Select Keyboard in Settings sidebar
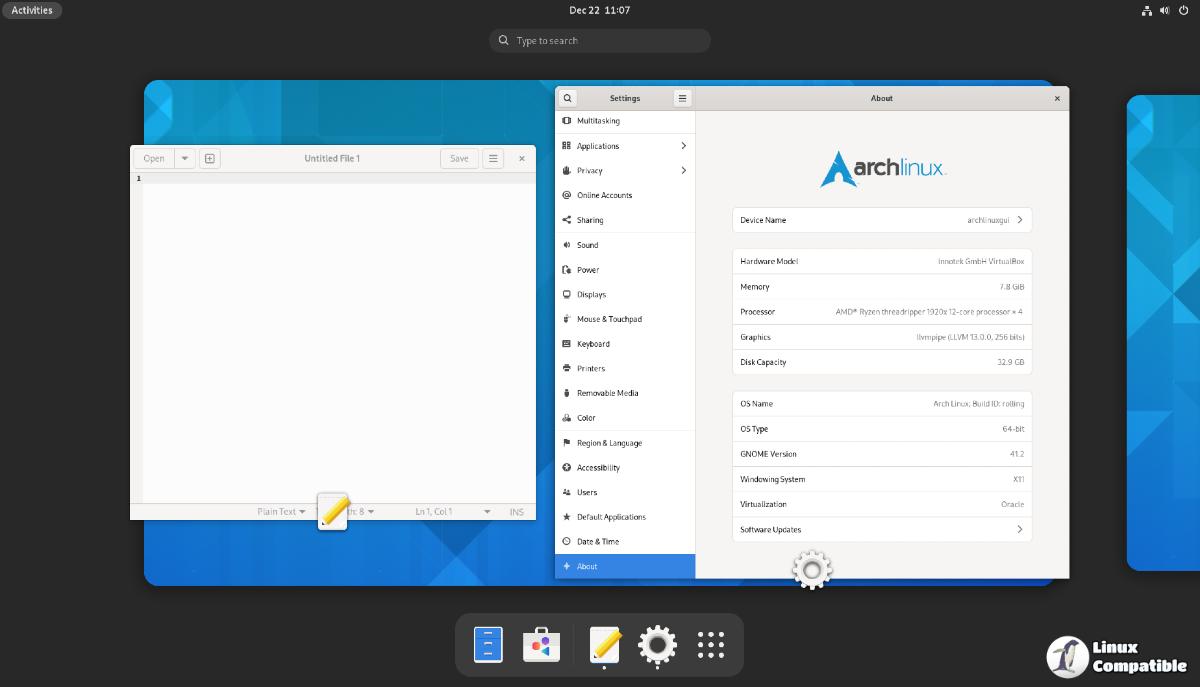 coord(593,344)
